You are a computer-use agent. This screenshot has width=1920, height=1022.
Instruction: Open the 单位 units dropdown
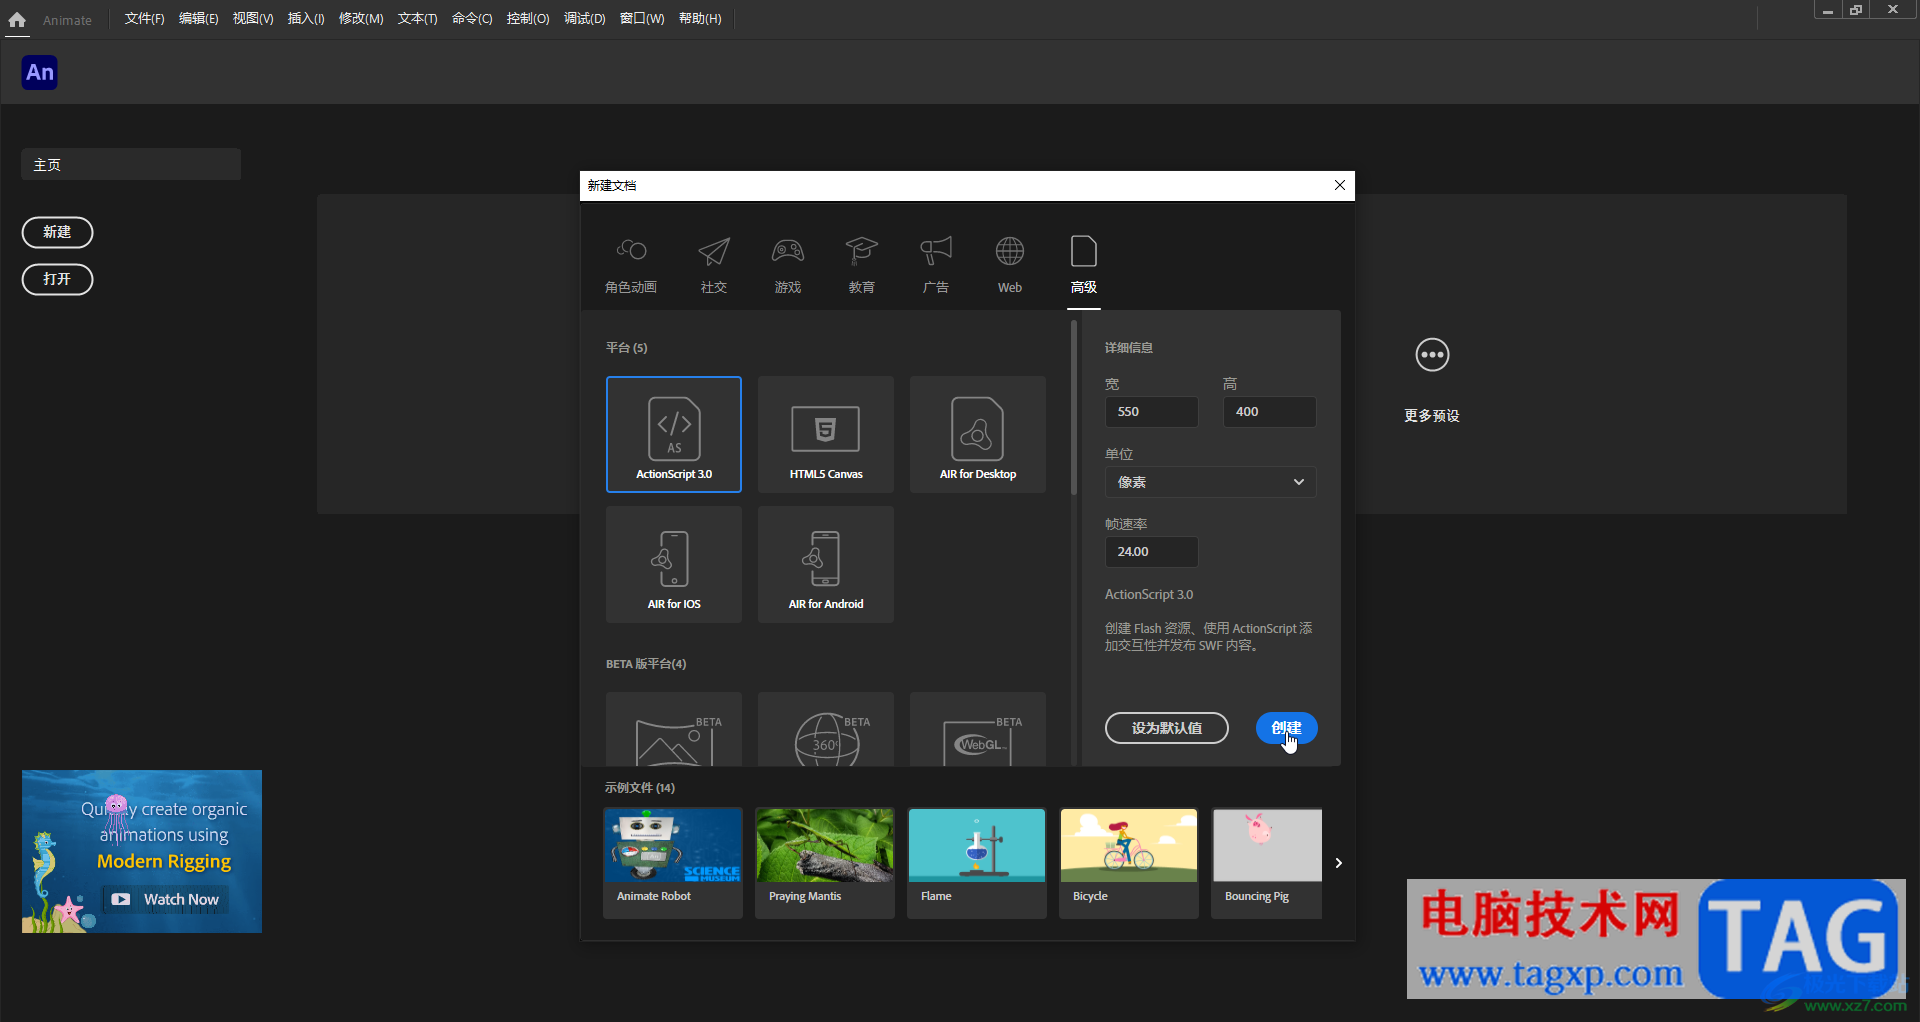click(x=1210, y=482)
